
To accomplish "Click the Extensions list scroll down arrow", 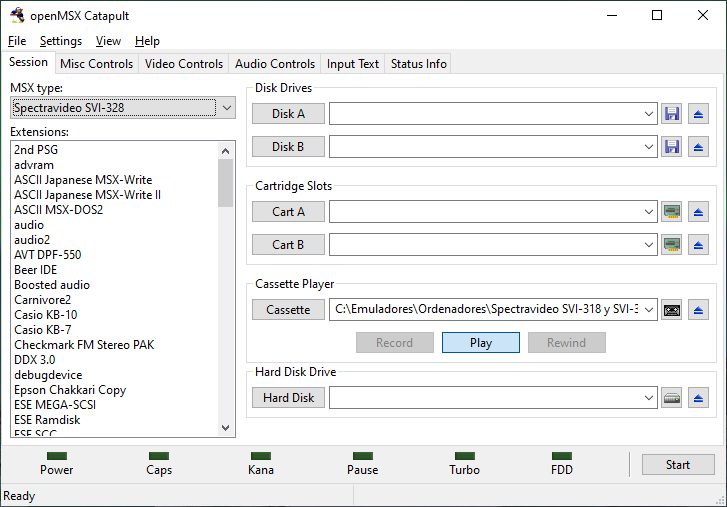I will coord(225,428).
